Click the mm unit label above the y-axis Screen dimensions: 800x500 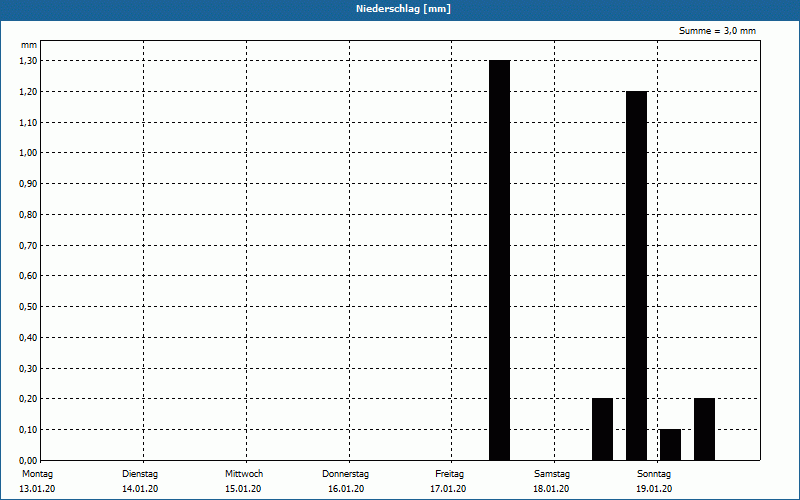tap(29, 45)
